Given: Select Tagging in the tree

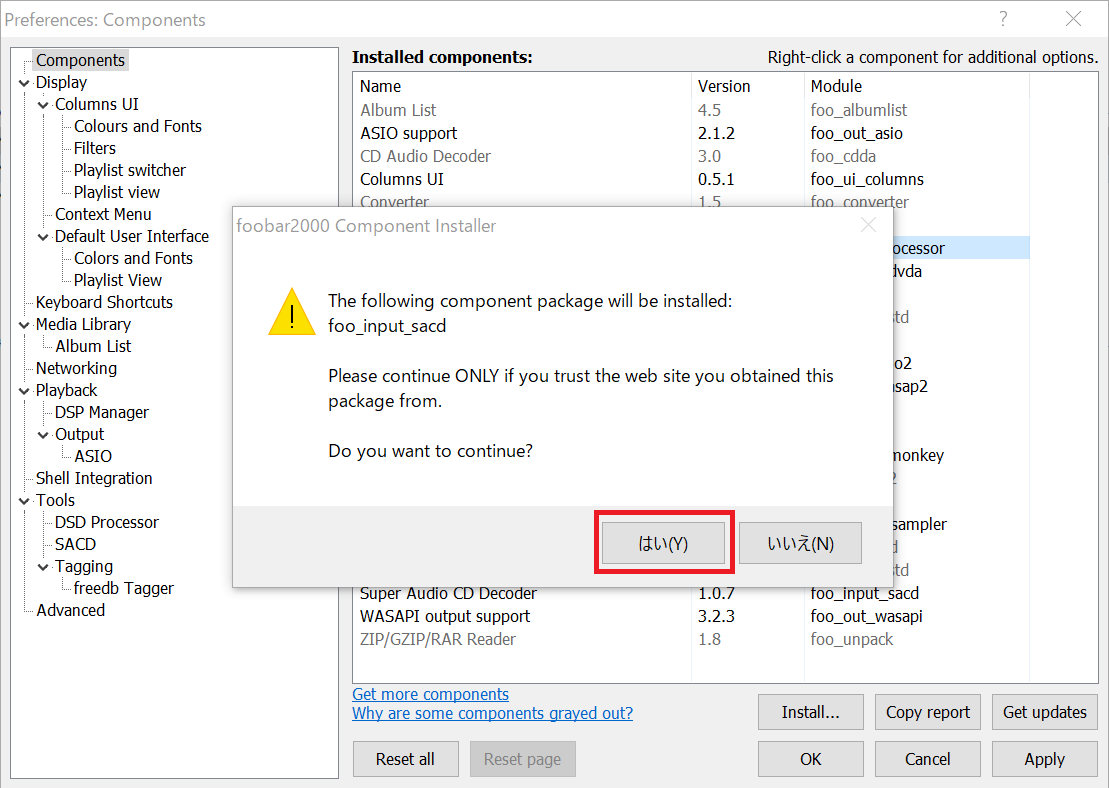Looking at the screenshot, I should 83,566.
